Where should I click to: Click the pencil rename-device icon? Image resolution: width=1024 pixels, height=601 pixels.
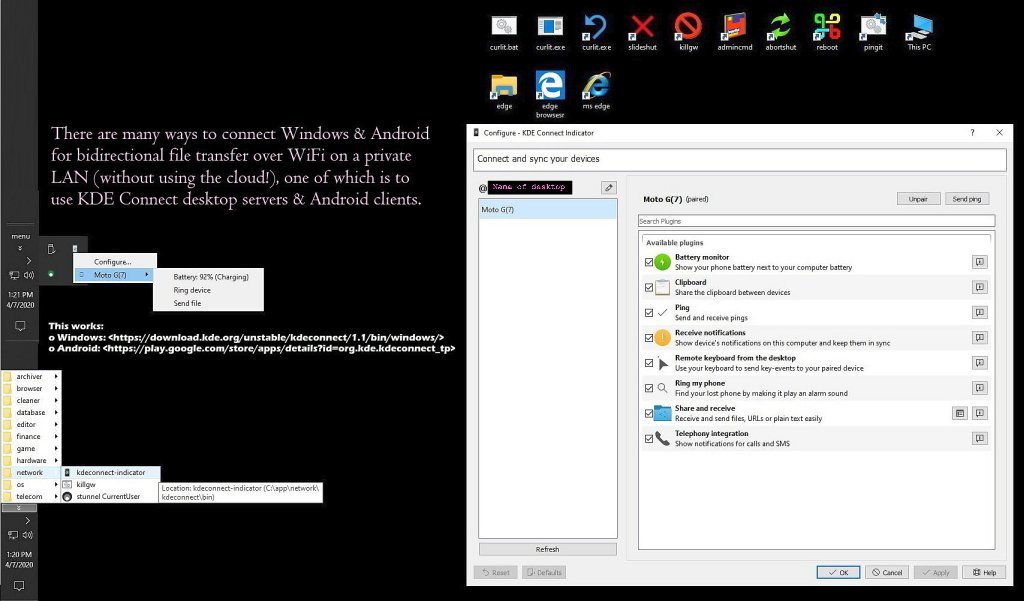pos(608,187)
